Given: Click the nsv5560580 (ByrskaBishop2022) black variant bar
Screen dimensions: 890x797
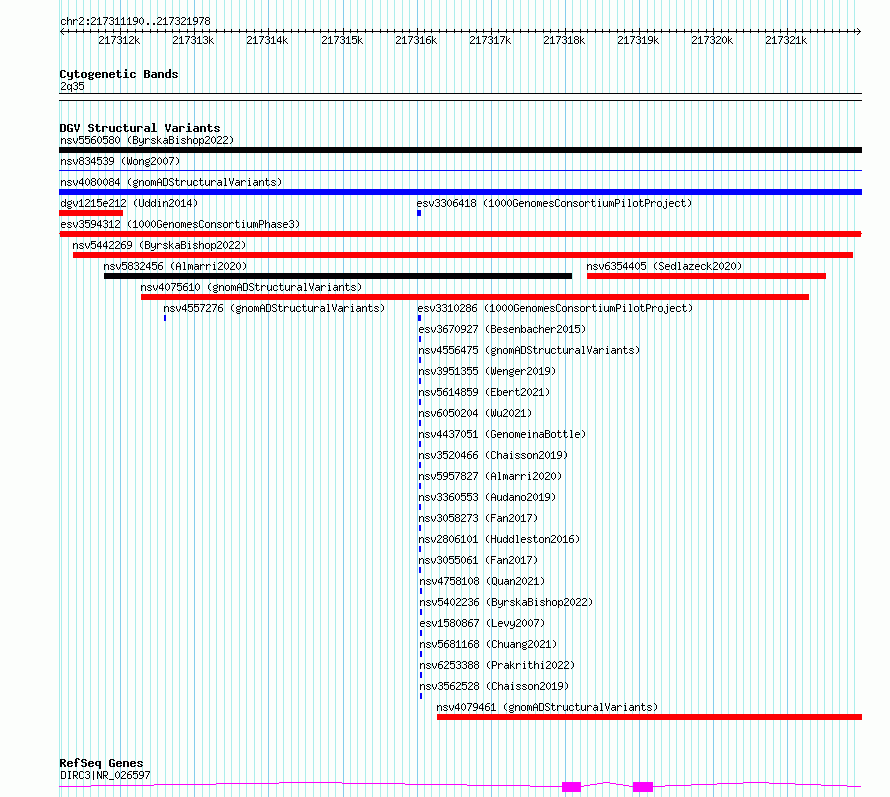Looking at the screenshot, I should pyautogui.click(x=460, y=150).
